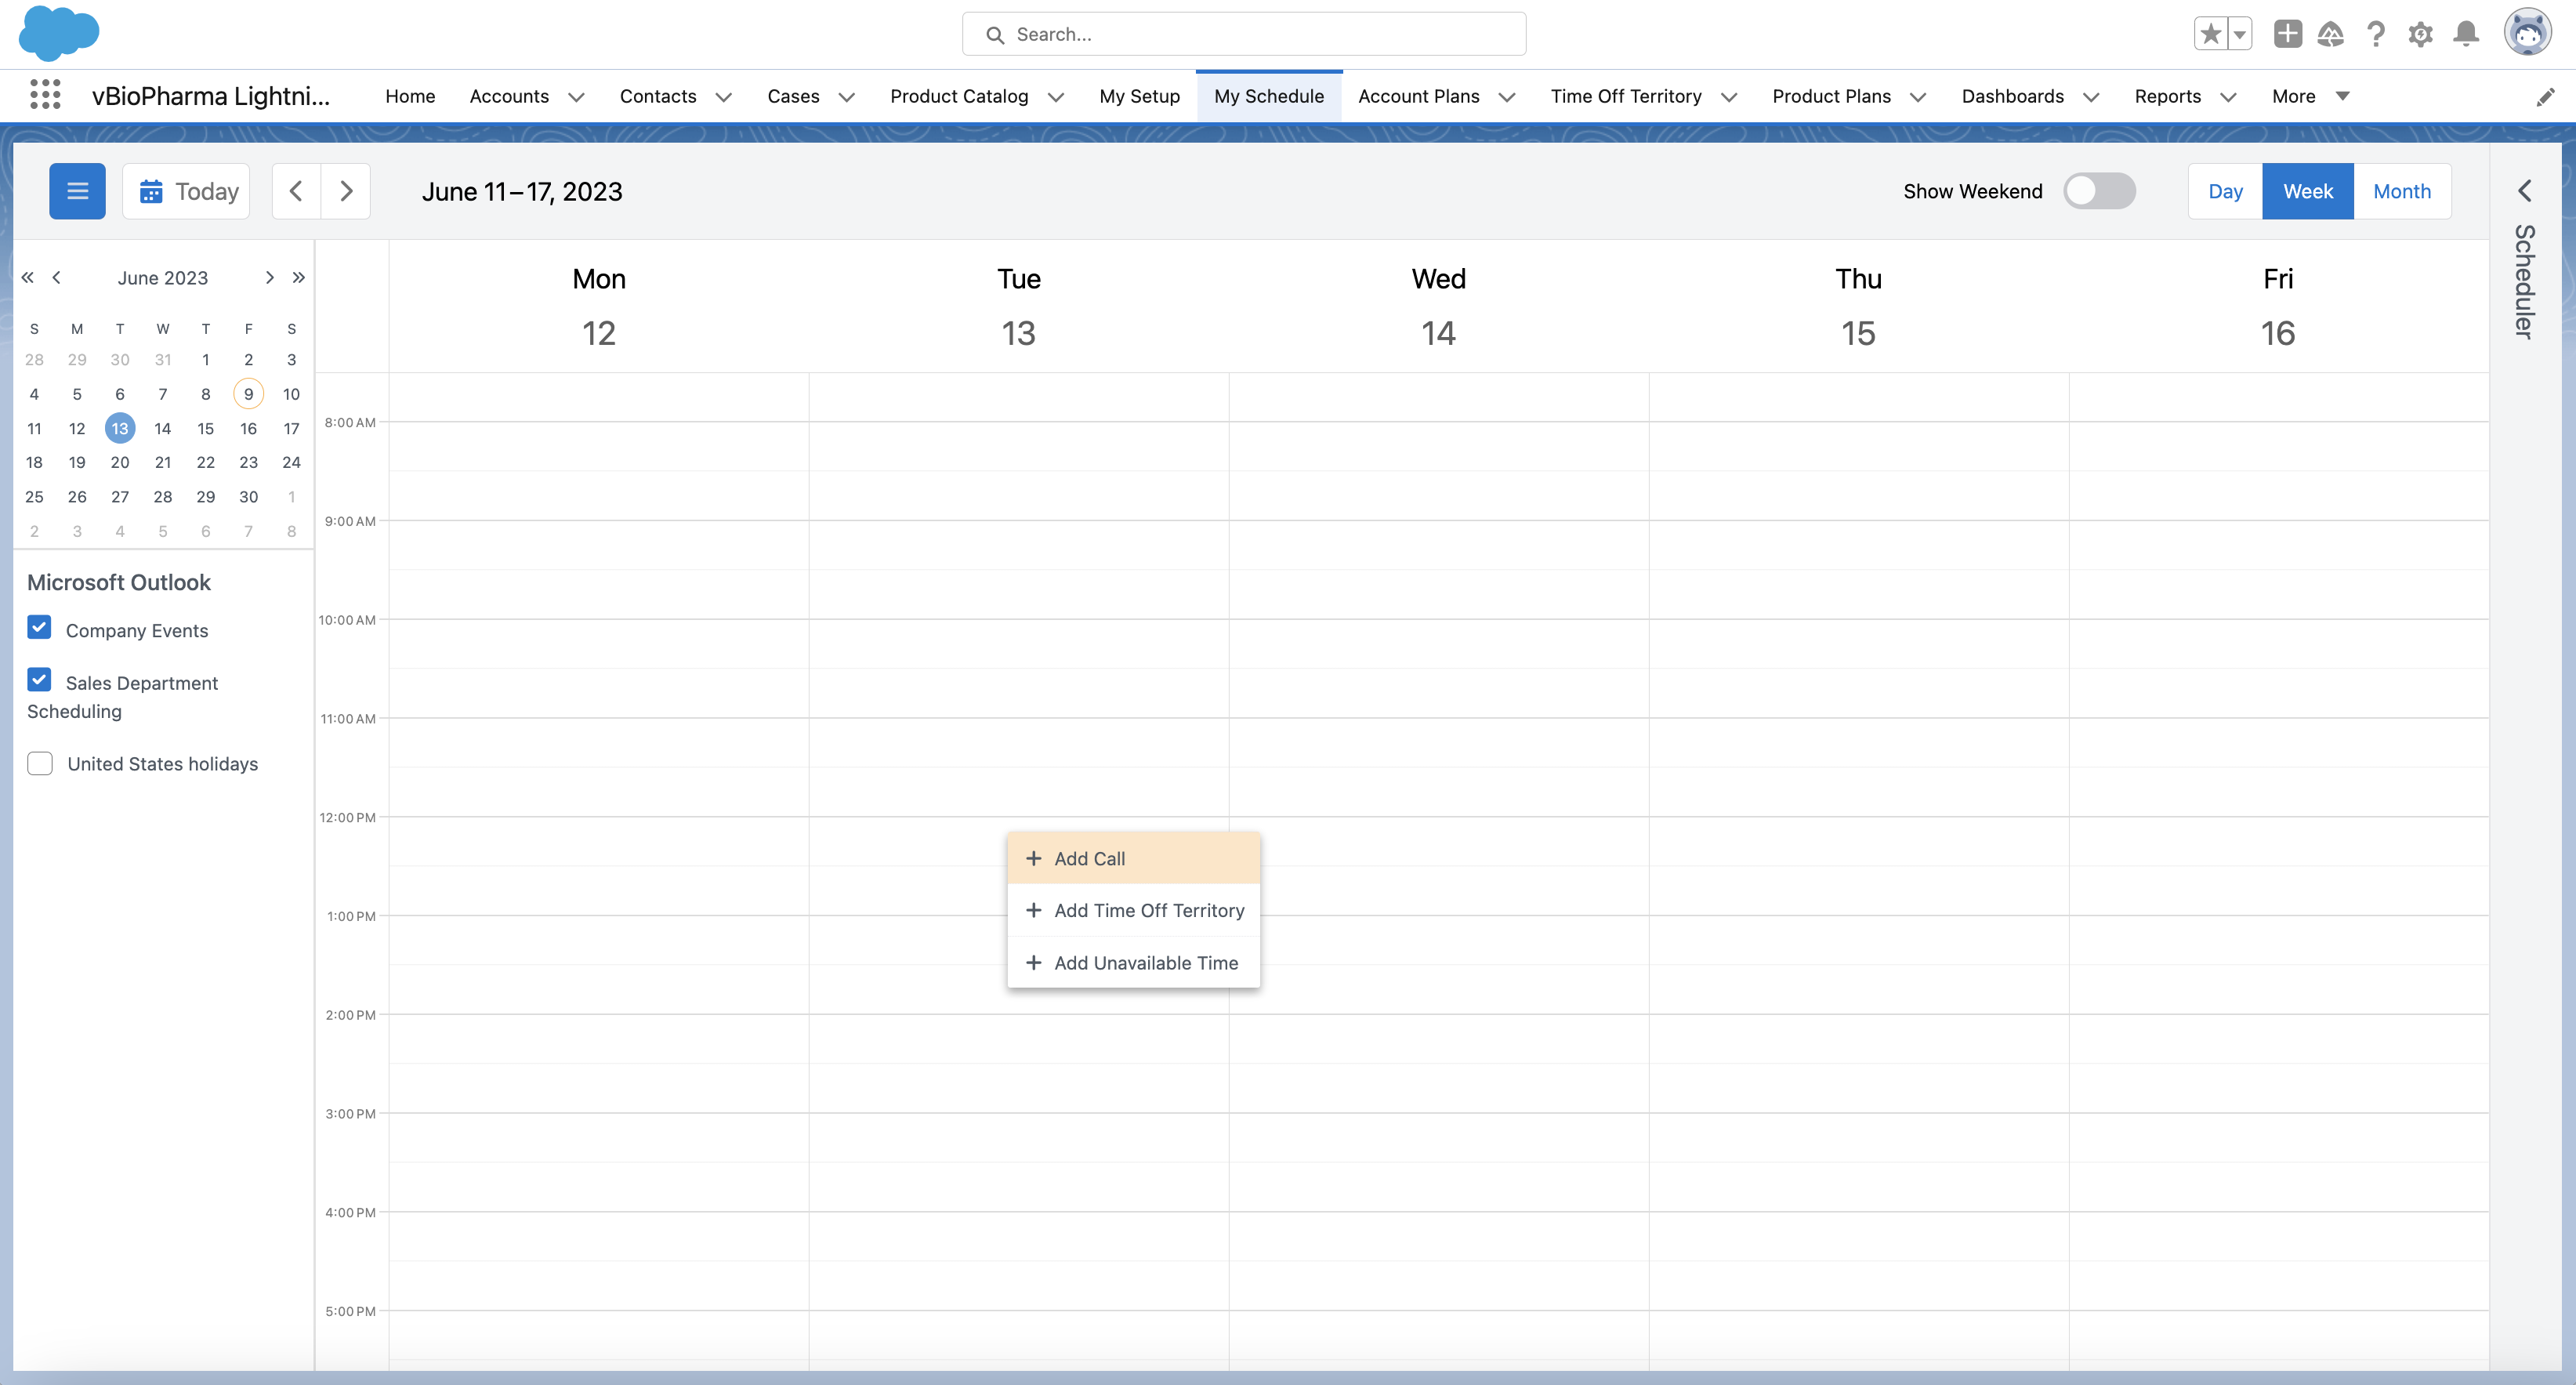Expand the Accounts tab dropdown arrow
Viewport: 2576px width, 1385px height.
coord(576,97)
